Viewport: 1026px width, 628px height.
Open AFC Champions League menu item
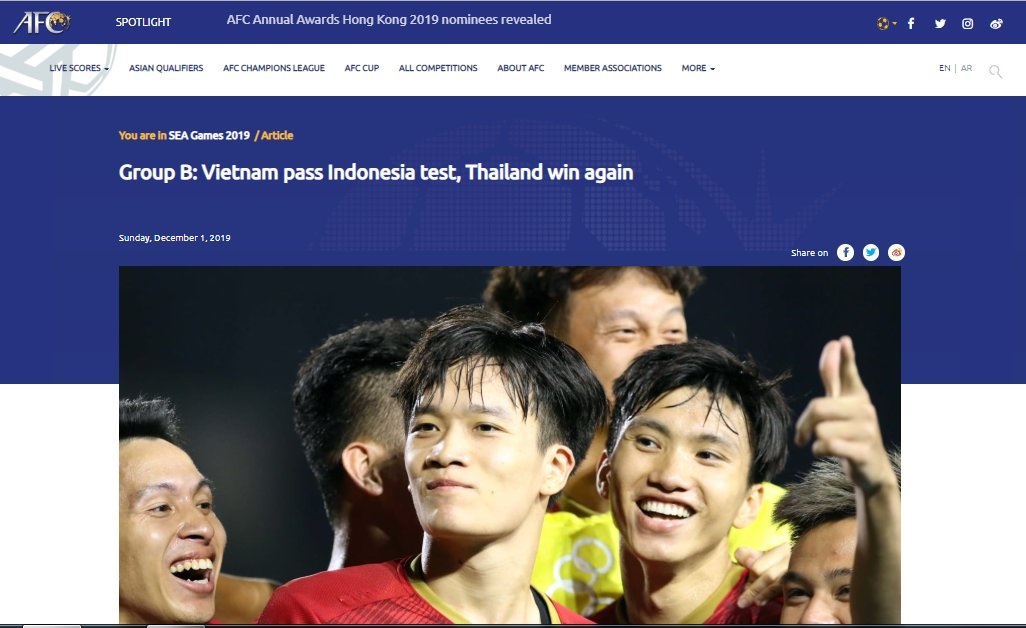coord(274,68)
